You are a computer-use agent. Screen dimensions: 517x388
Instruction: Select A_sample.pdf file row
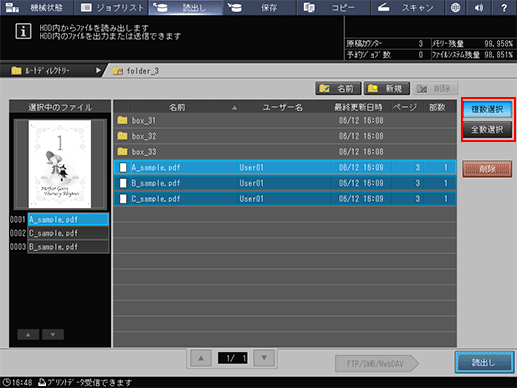point(285,167)
